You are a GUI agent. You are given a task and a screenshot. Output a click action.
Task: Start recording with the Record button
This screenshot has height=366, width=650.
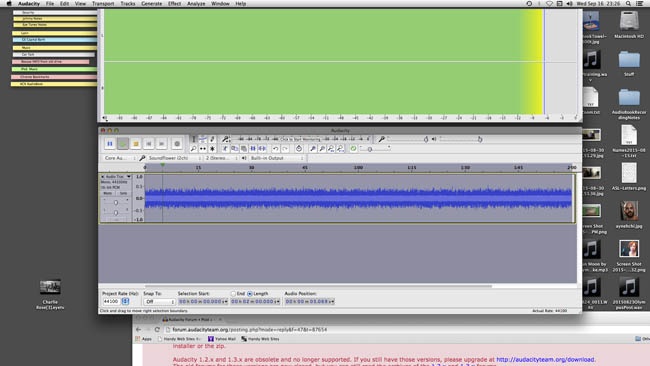coord(177,143)
